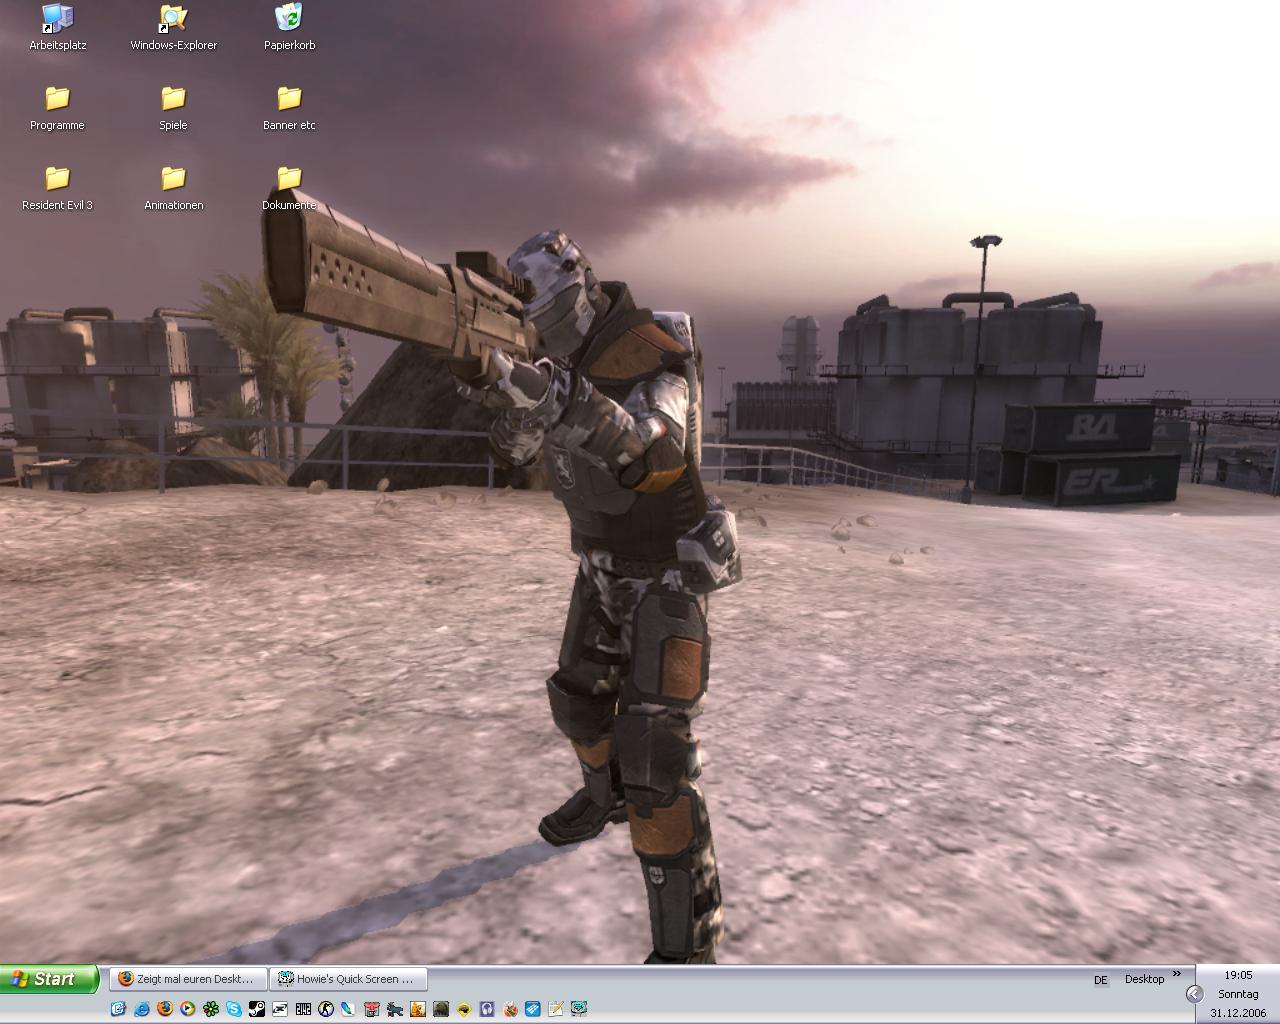Screen dimensions: 1280x1024
Task: Launch Firefox from quick launch
Action: pos(165,1009)
